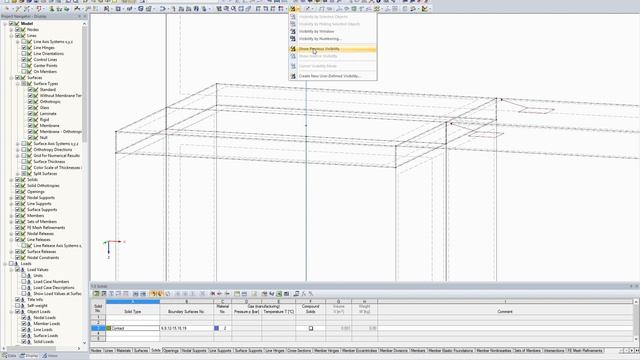This screenshot has width=640, height=360.
Task: Enable the Center Points checkbox
Action: click(x=24, y=66)
